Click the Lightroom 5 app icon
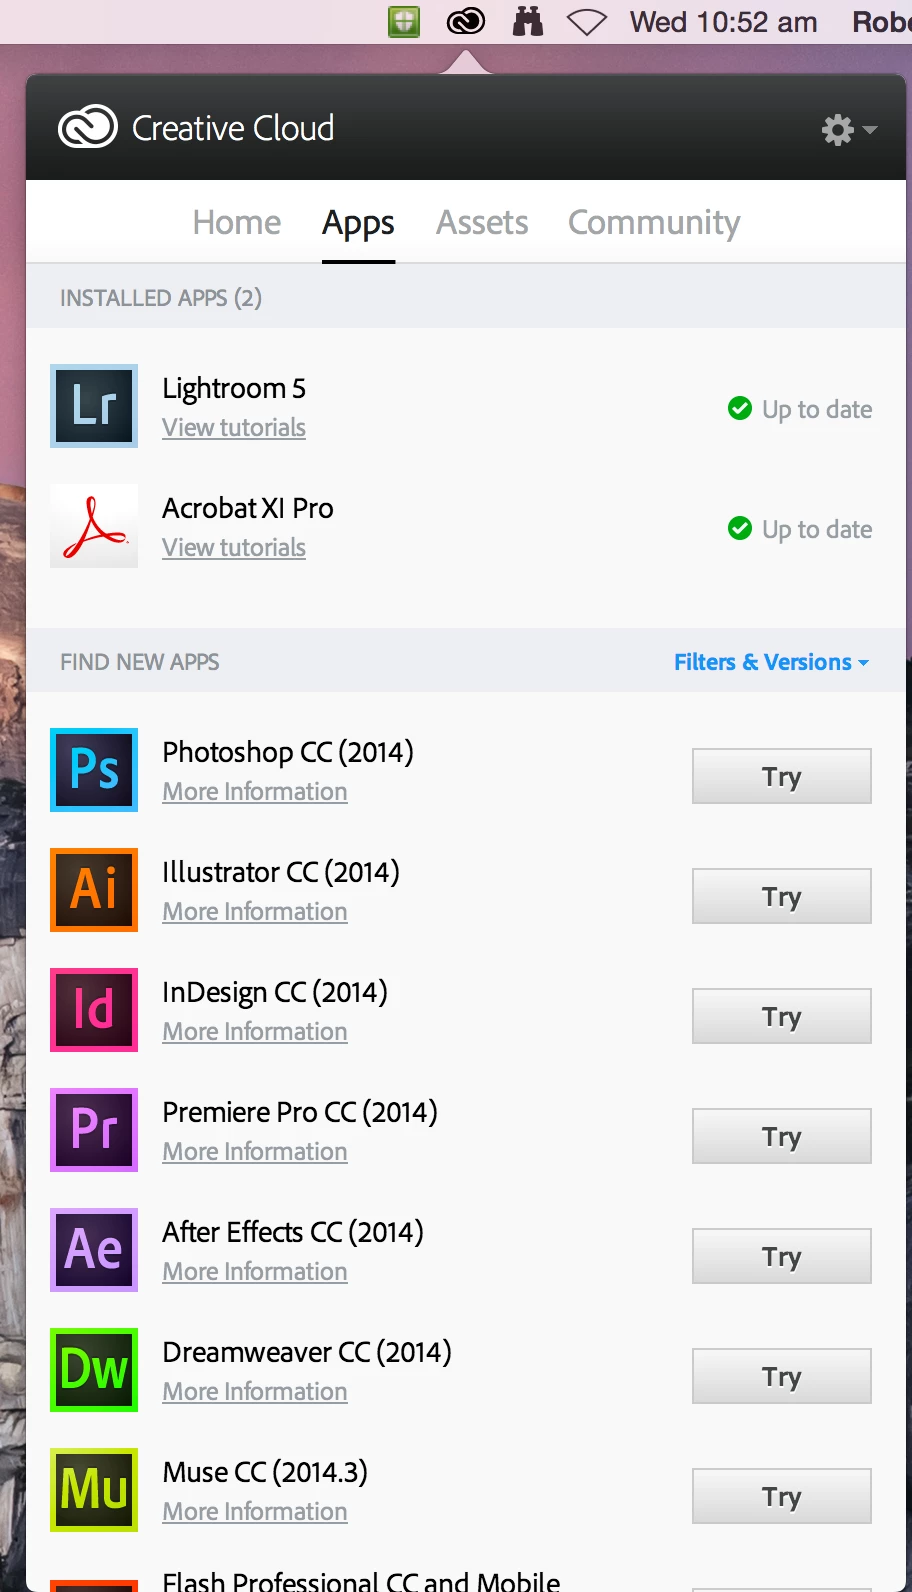This screenshot has height=1592, width=912. pos(94,406)
